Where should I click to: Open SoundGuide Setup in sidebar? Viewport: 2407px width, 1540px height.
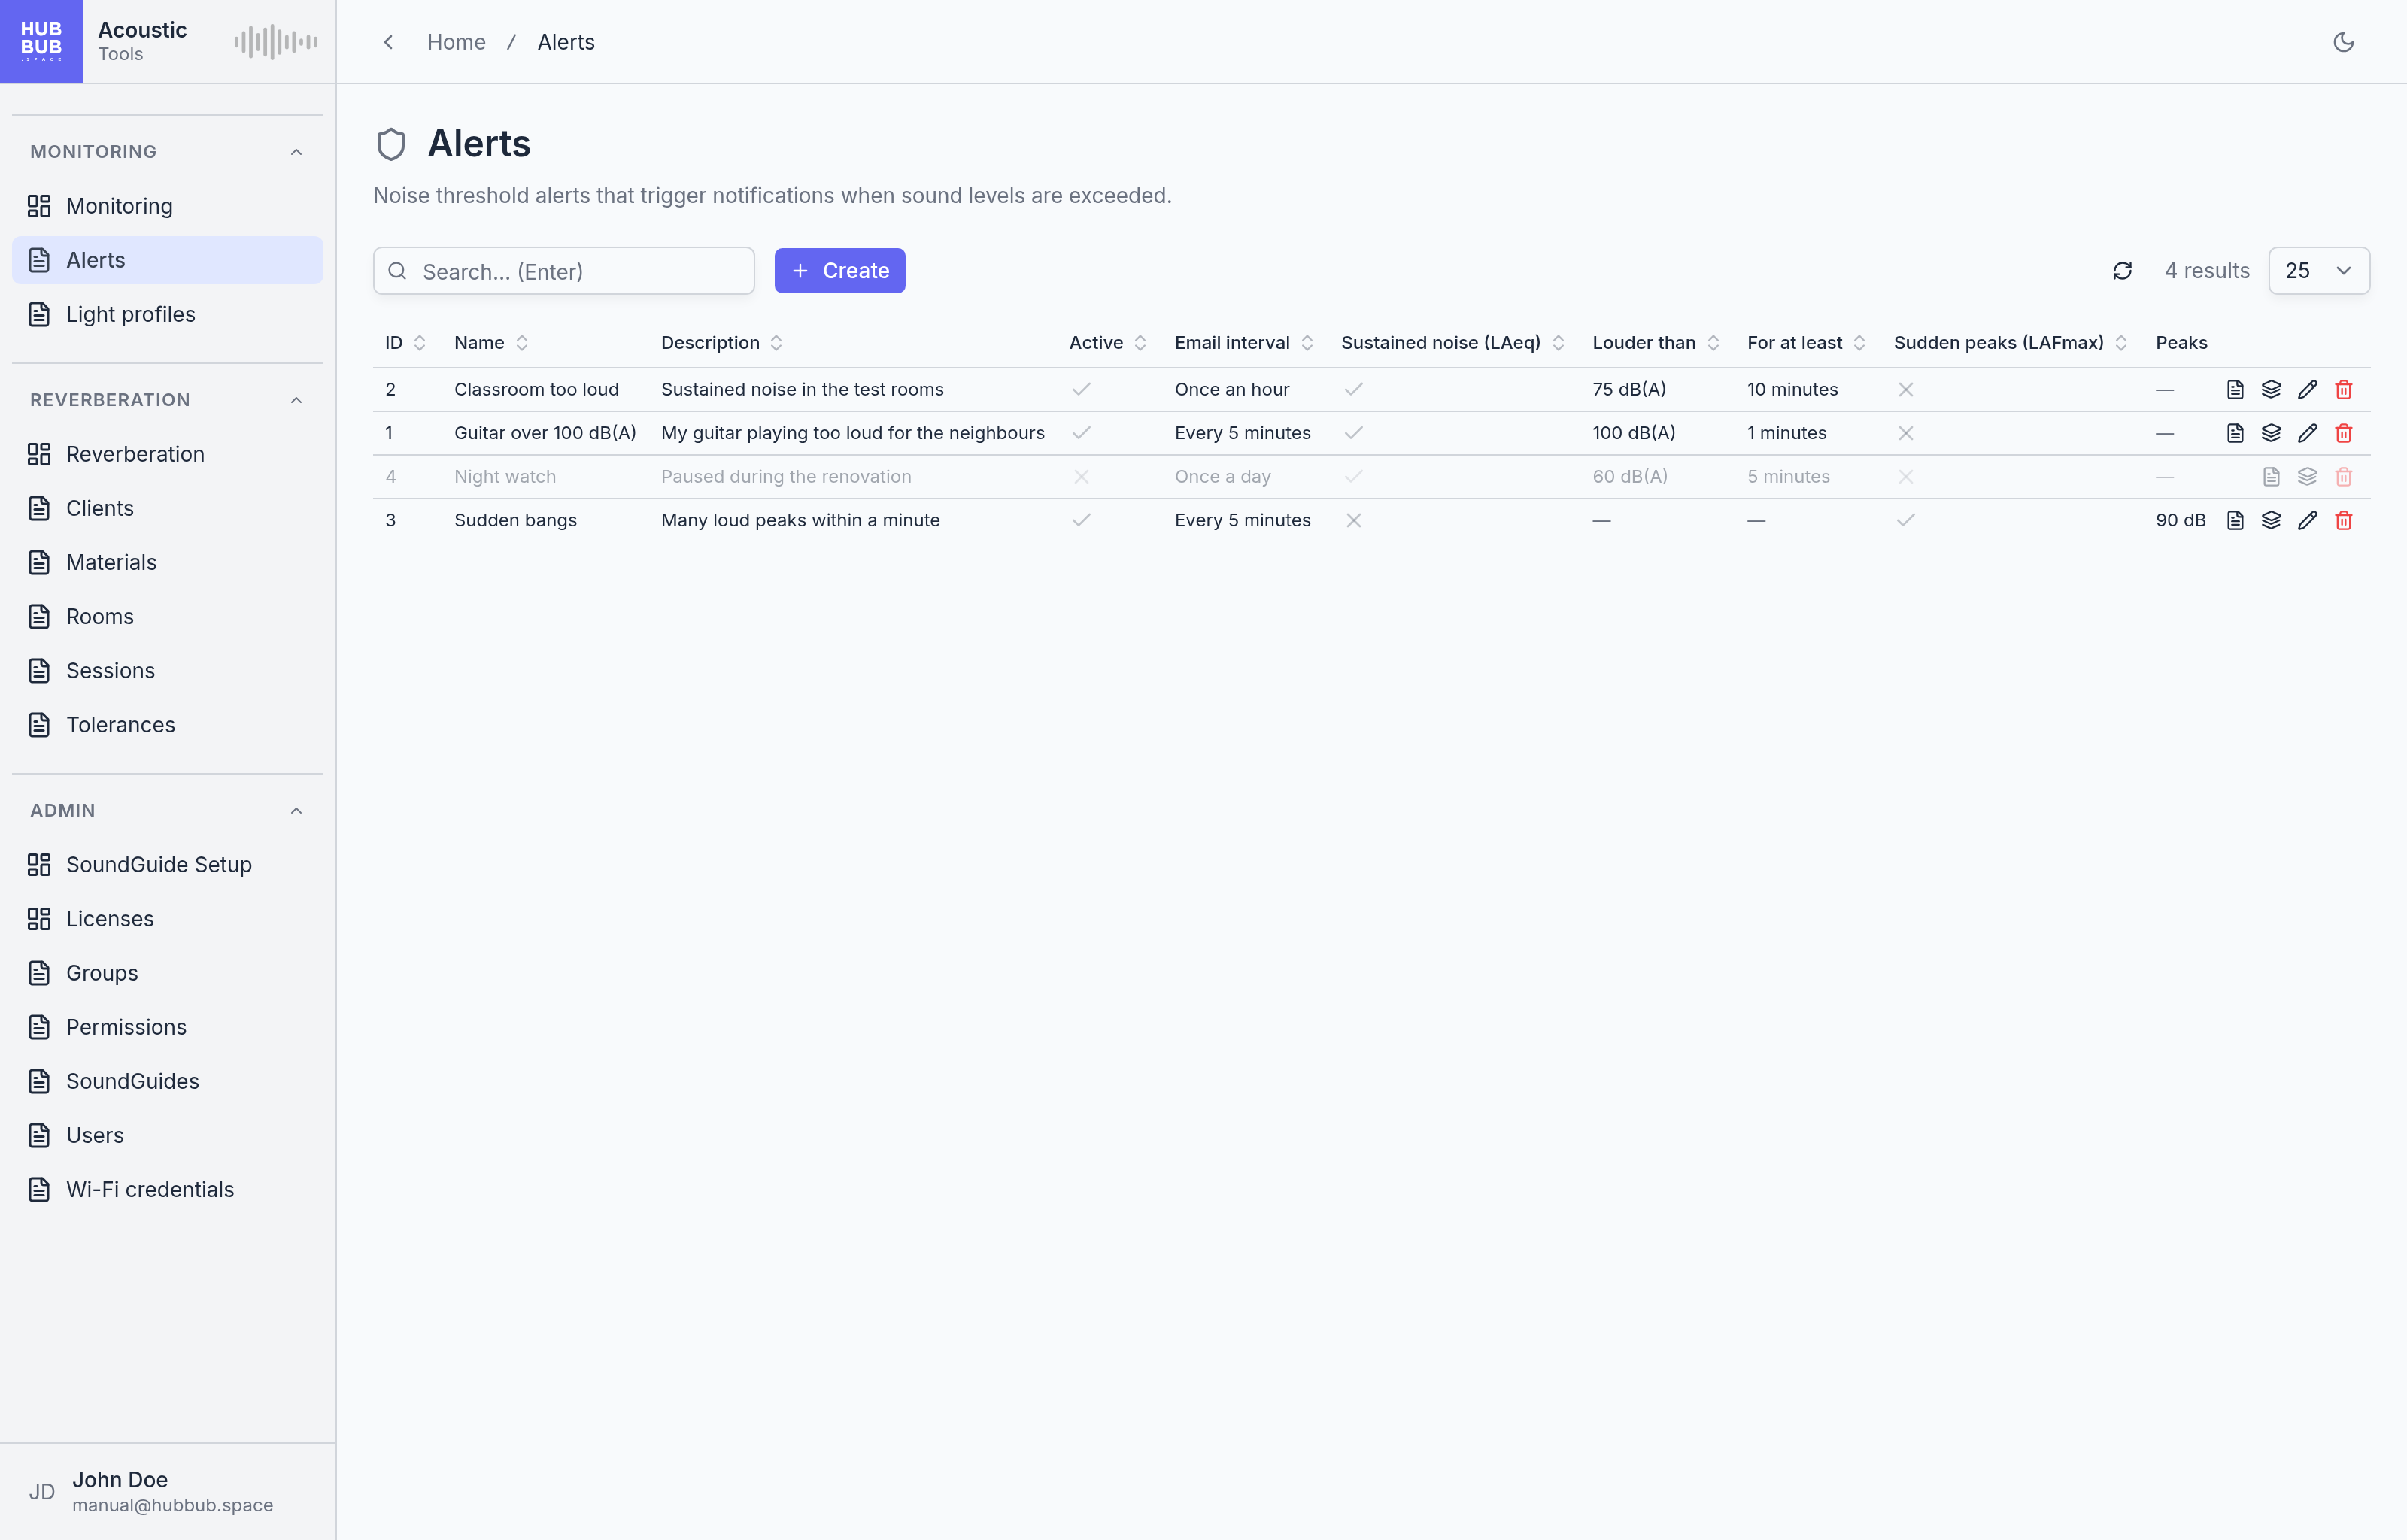coord(167,865)
